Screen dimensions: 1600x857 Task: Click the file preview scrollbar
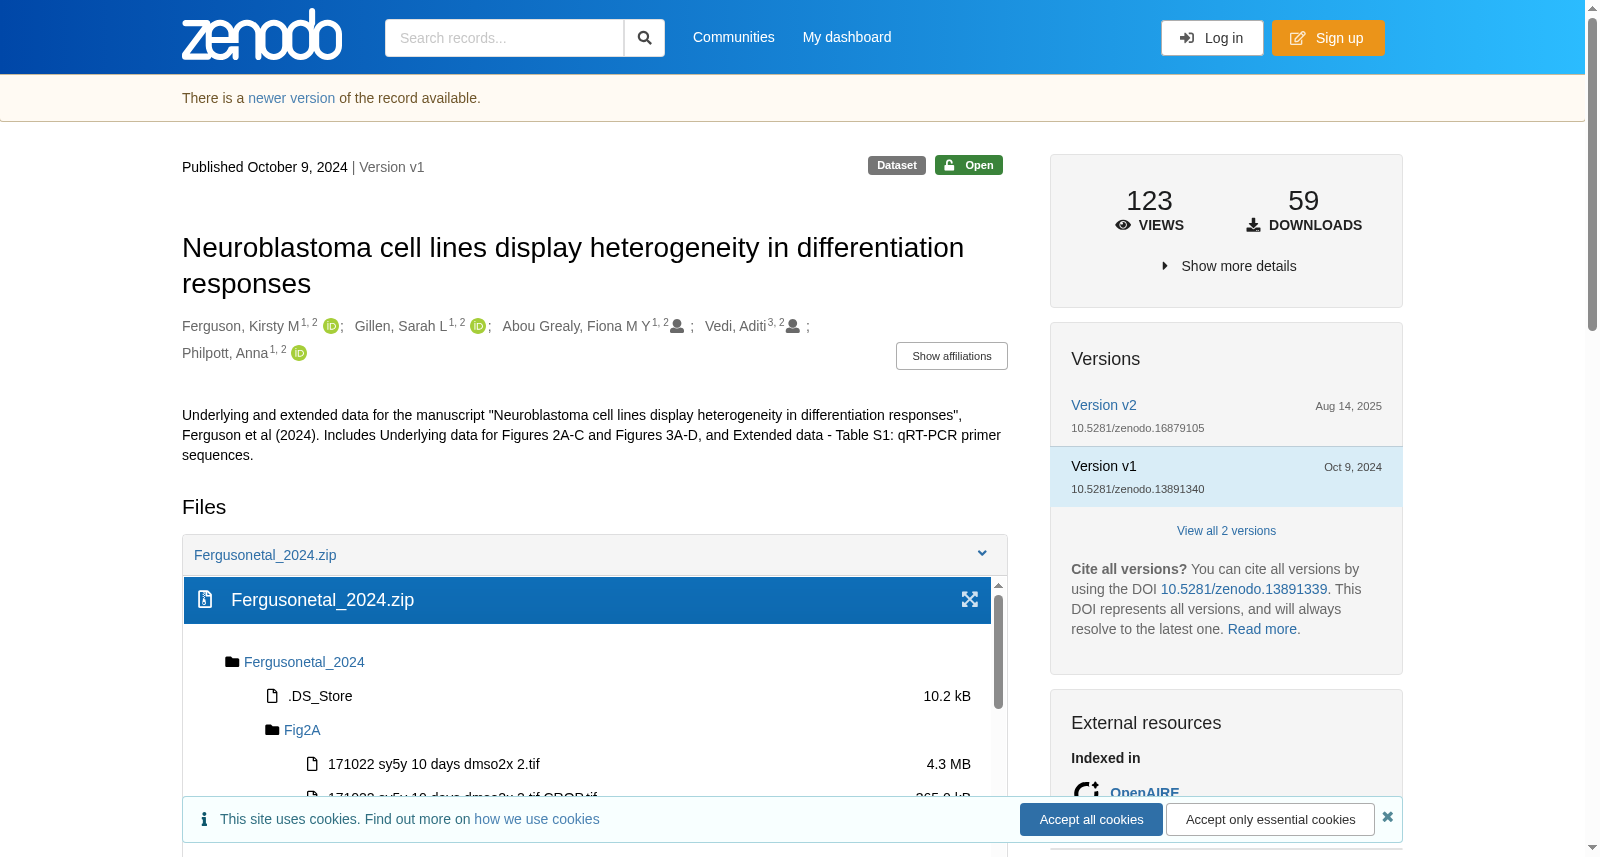(x=998, y=650)
